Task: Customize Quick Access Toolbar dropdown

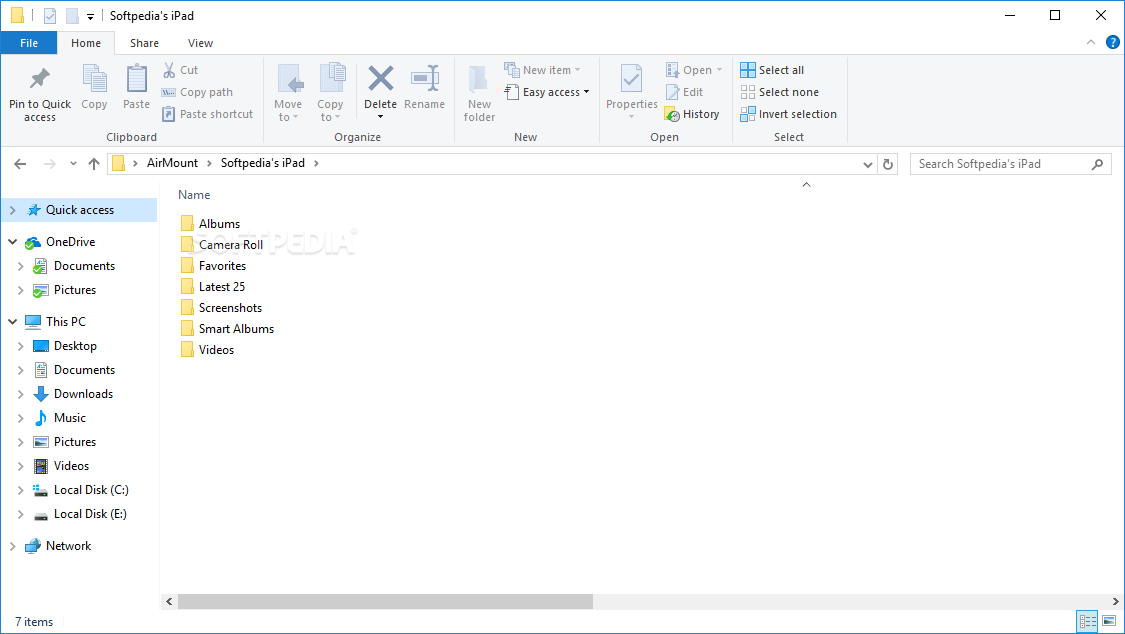Action: click(90, 16)
